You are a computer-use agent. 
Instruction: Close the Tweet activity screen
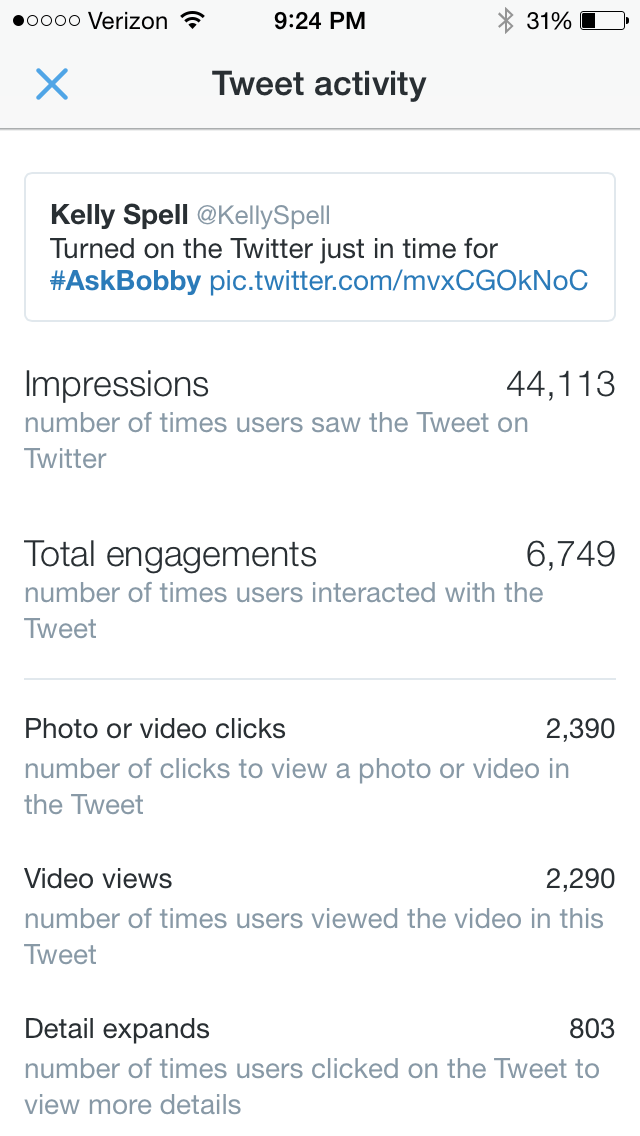52,84
